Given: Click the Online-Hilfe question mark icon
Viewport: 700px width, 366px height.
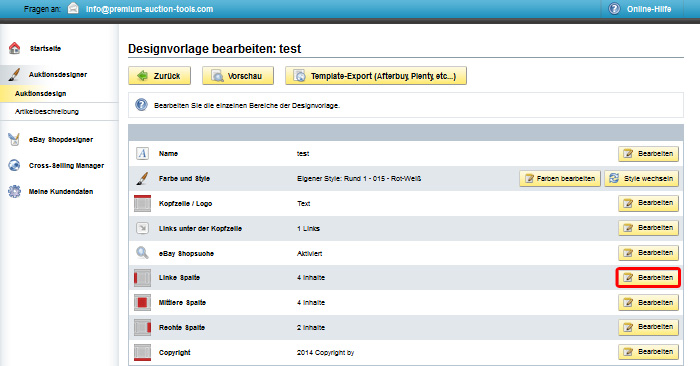Looking at the screenshot, I should [x=614, y=8].
